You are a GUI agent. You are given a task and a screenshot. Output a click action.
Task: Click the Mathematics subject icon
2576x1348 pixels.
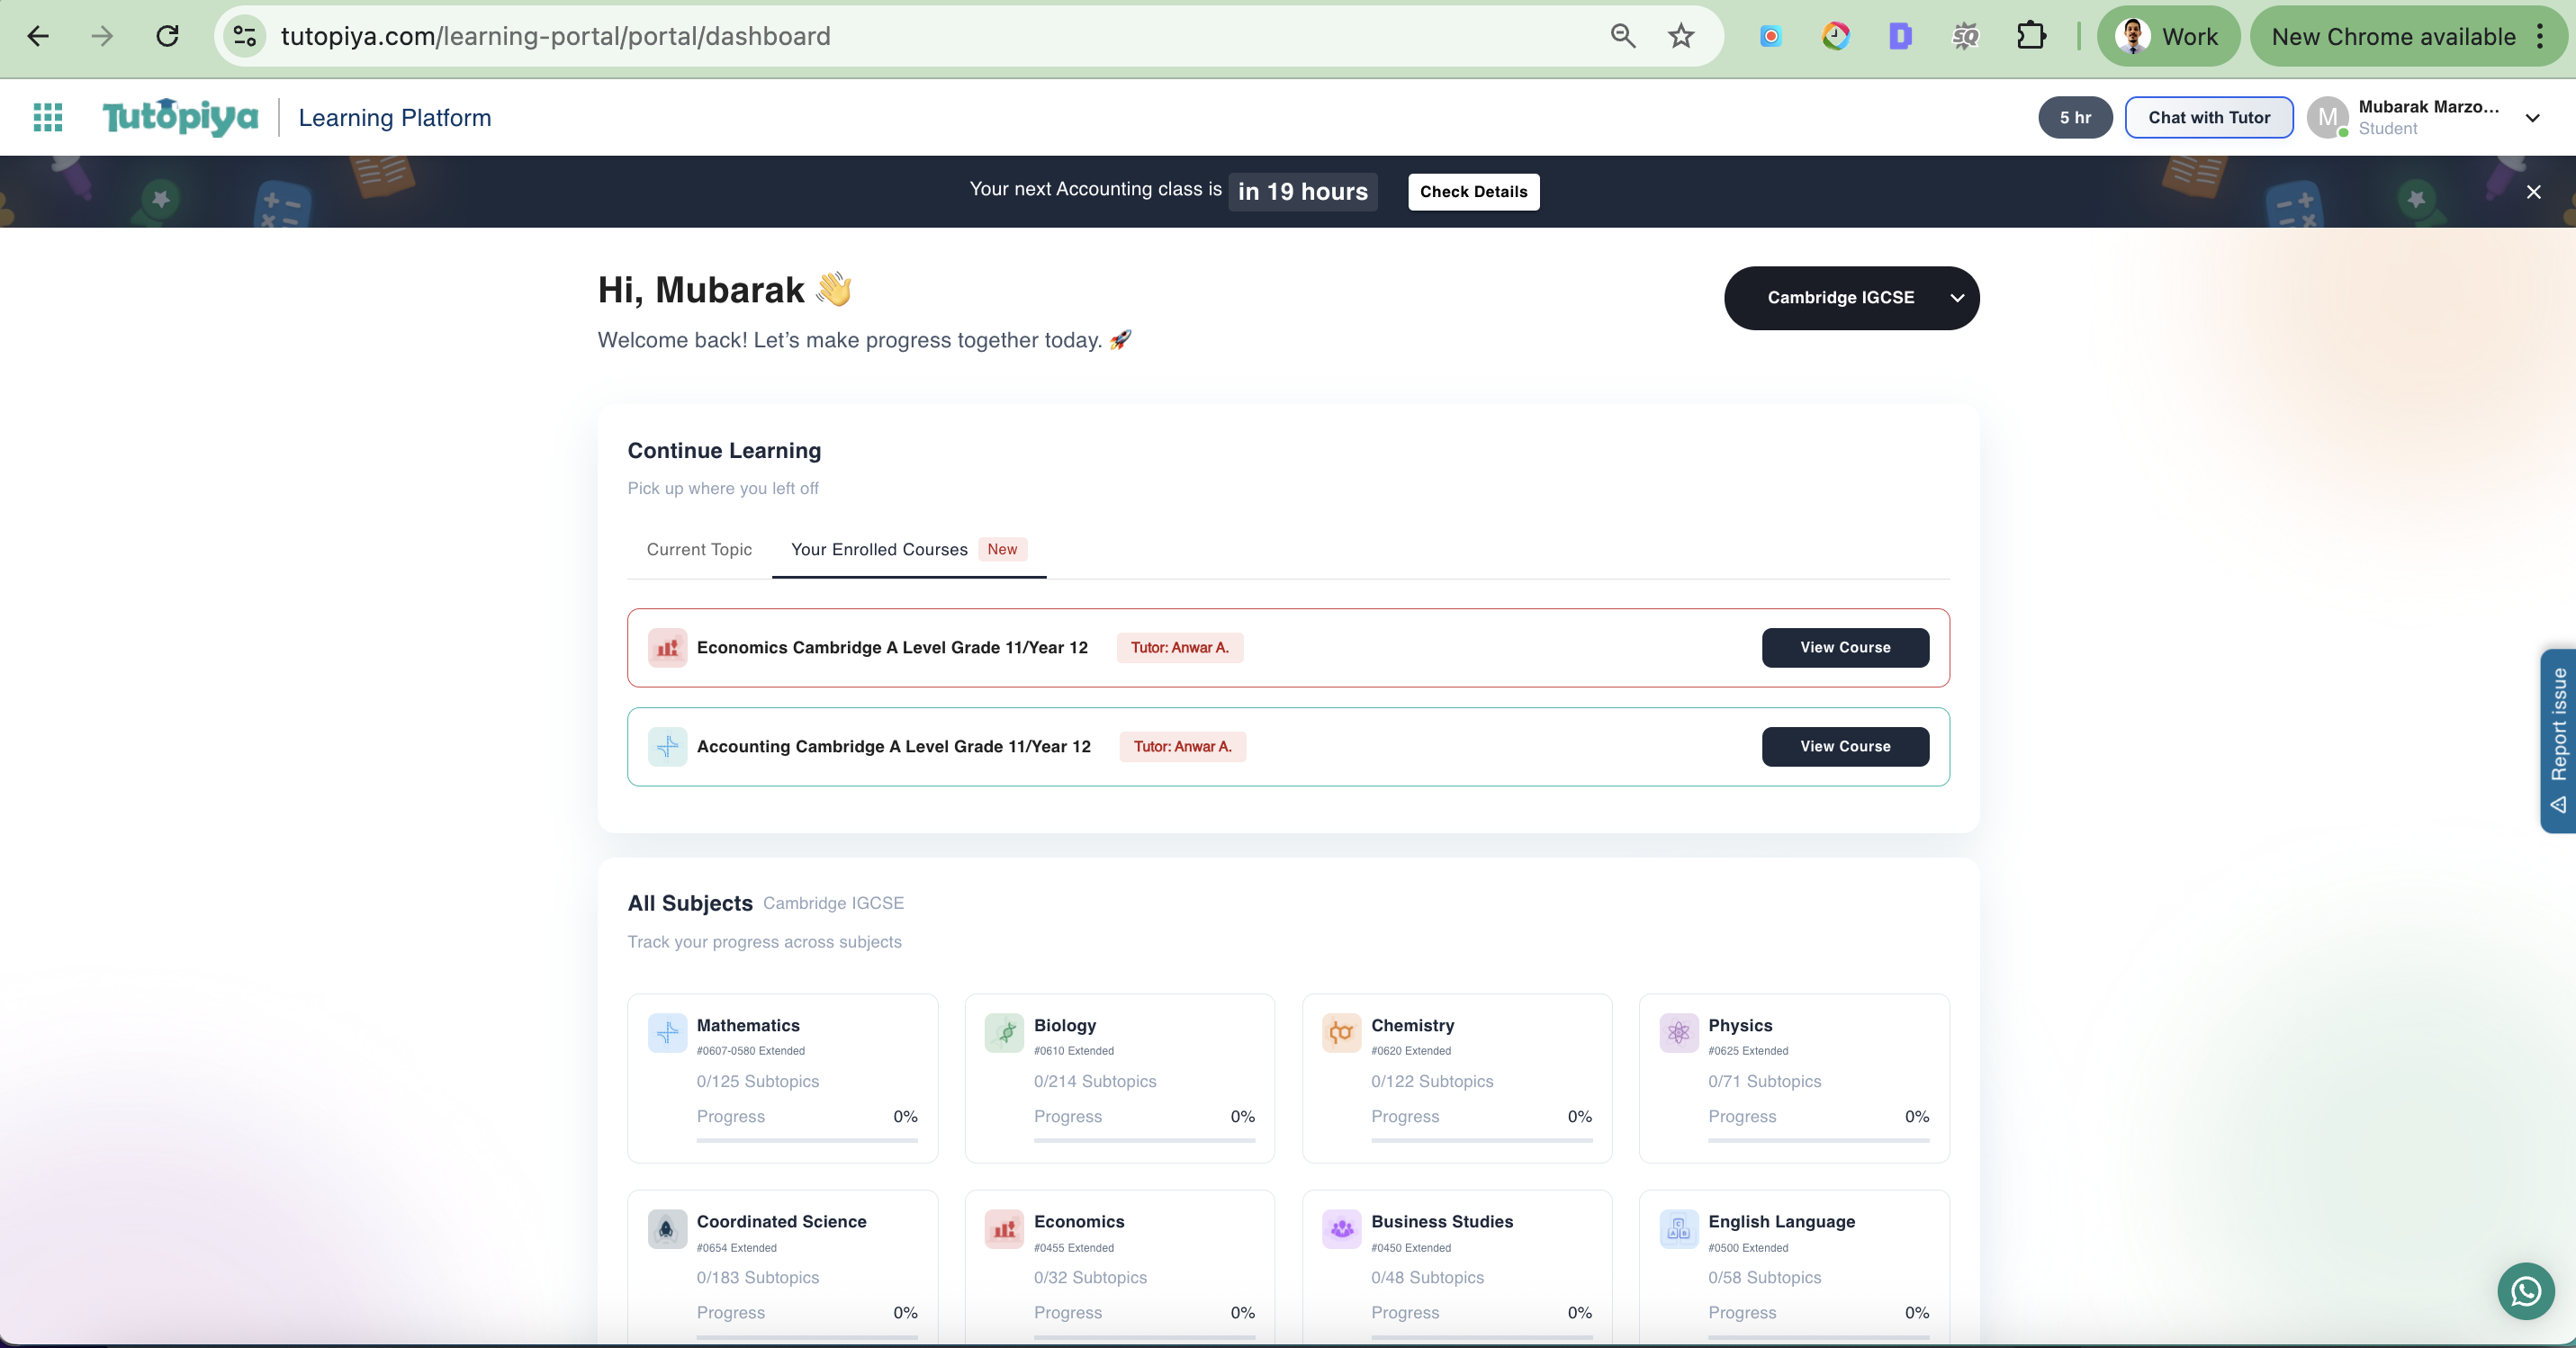(667, 1033)
